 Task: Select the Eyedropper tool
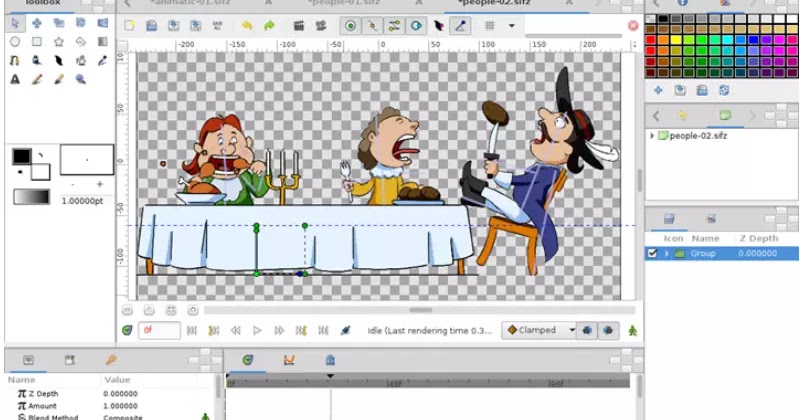click(103, 61)
